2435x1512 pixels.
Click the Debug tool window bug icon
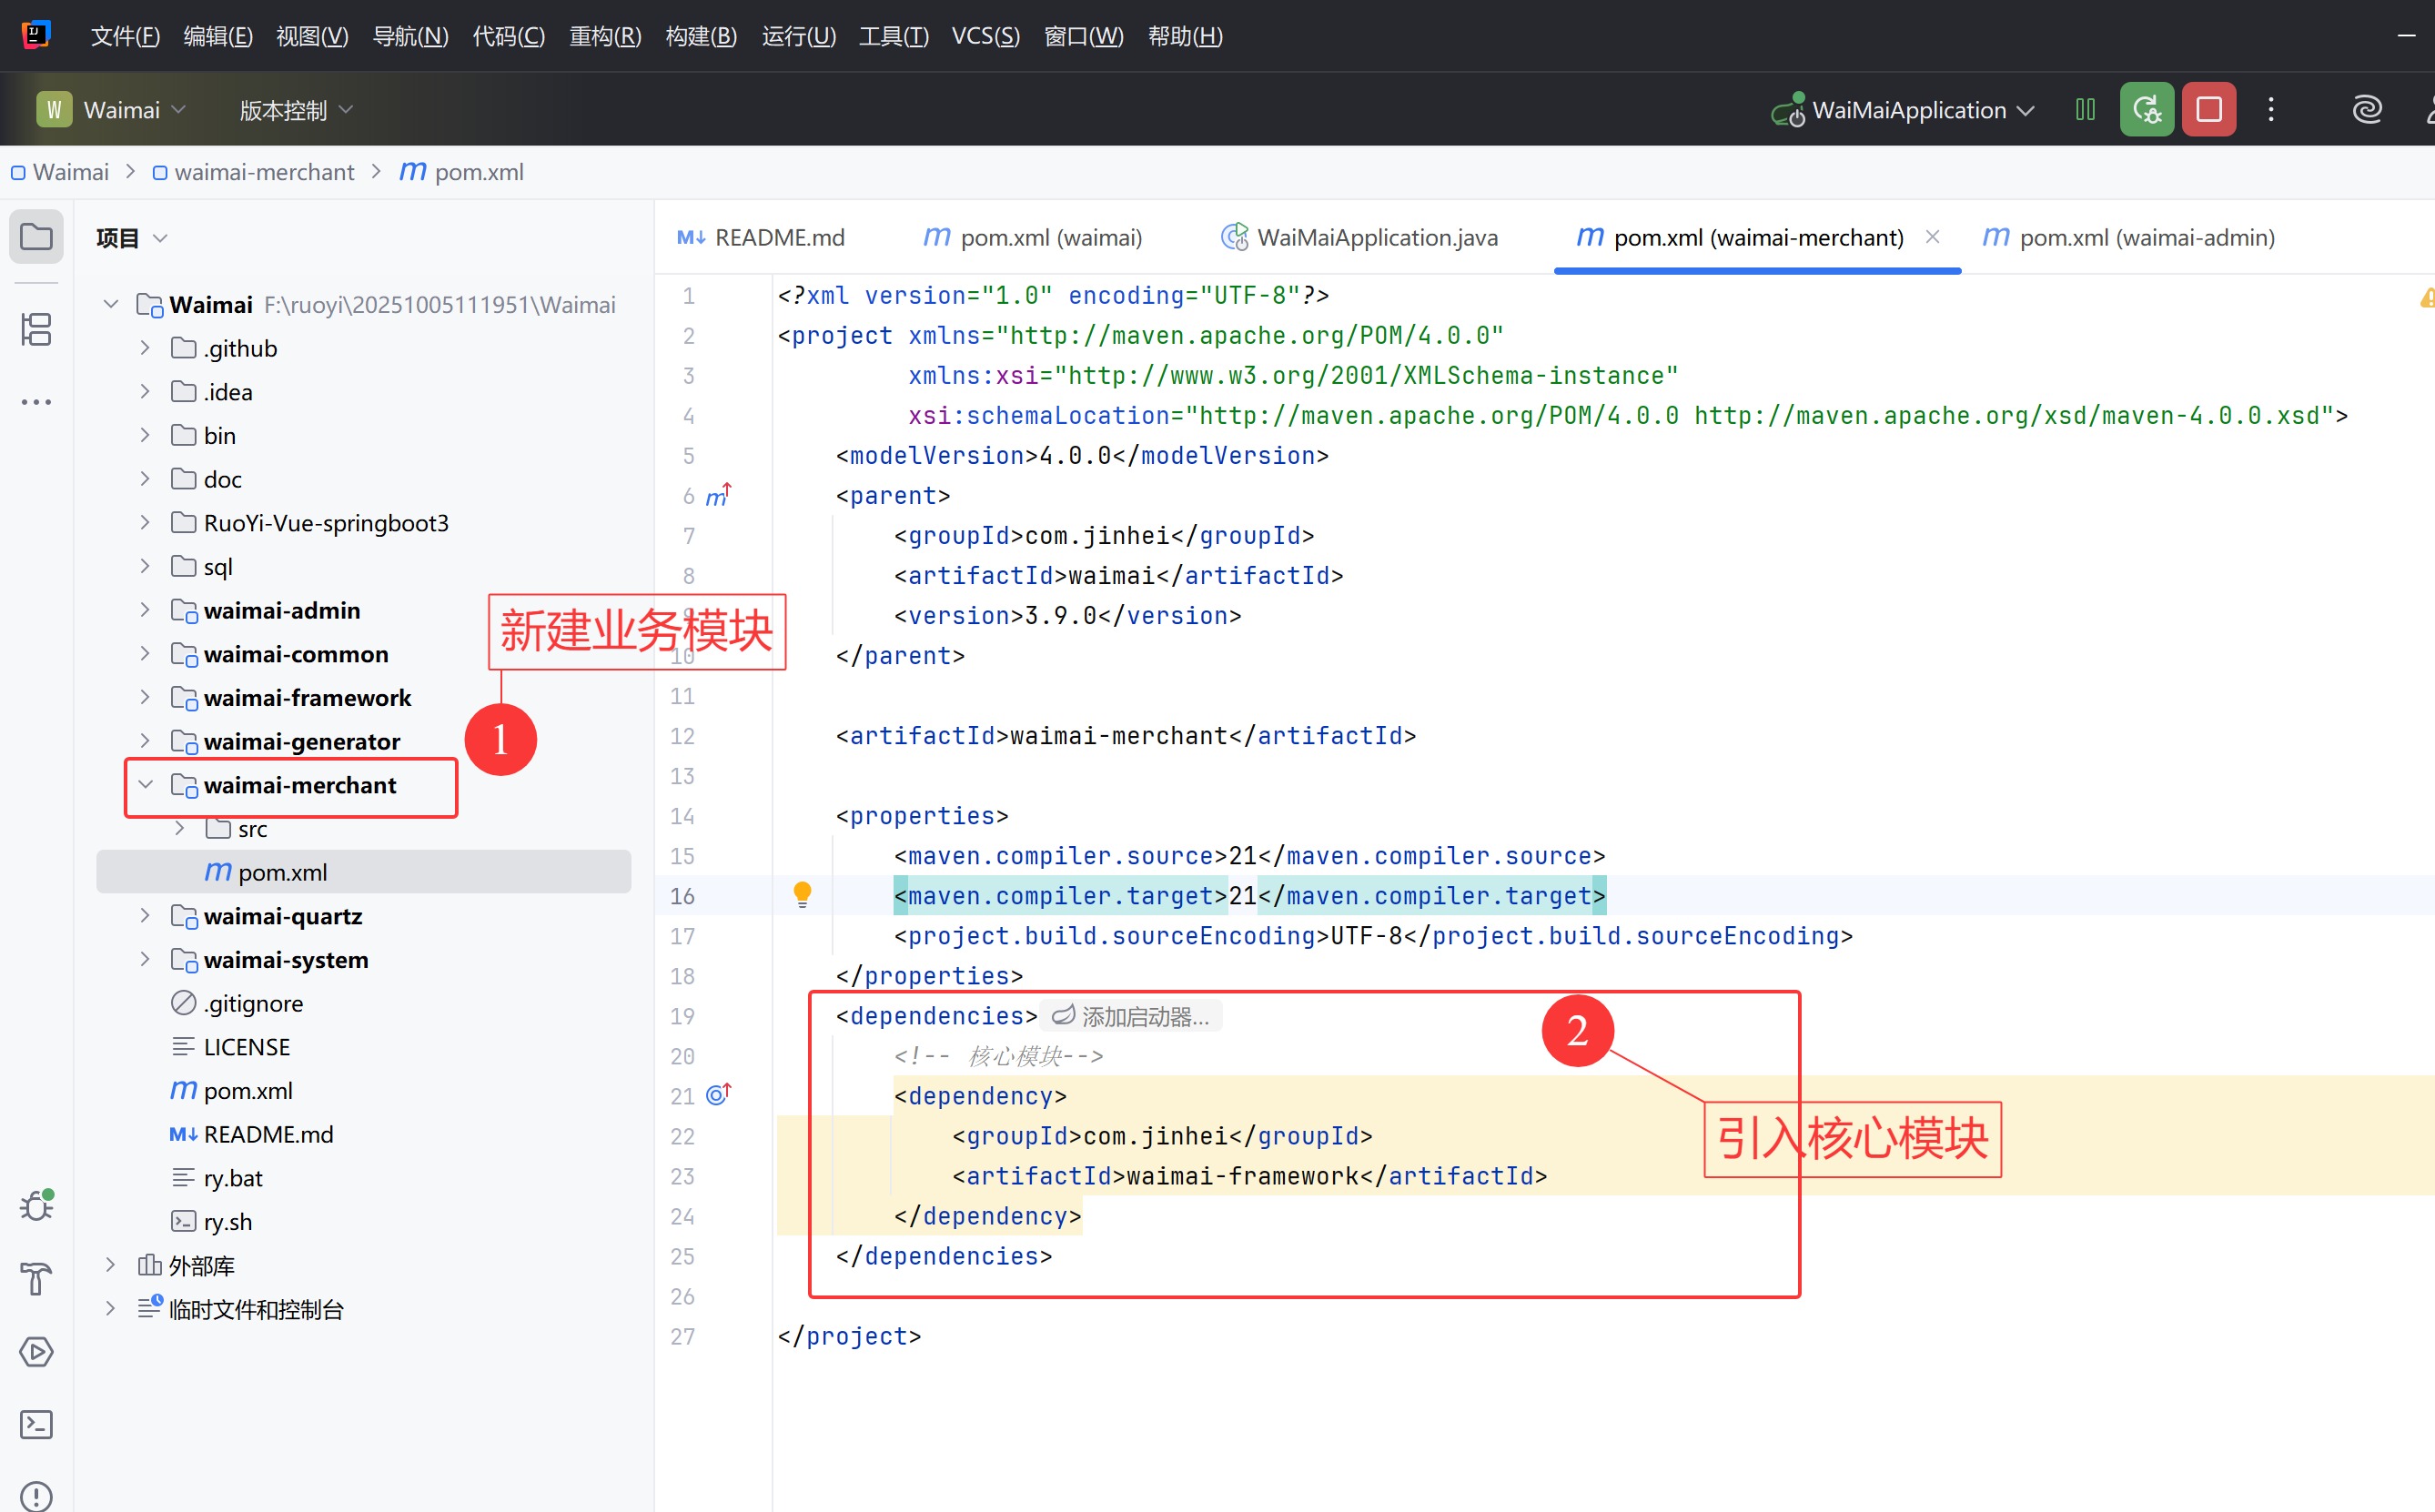coord(37,1206)
